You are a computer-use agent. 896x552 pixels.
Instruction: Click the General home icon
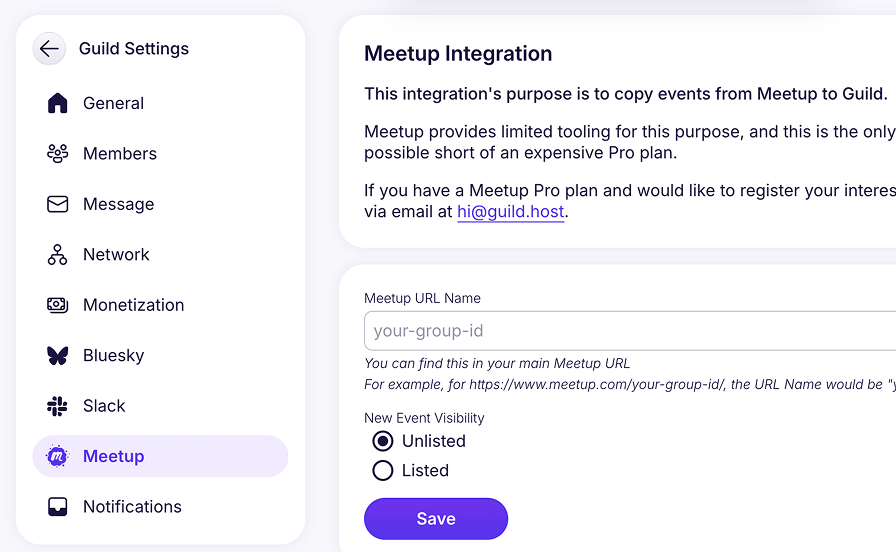click(x=58, y=103)
